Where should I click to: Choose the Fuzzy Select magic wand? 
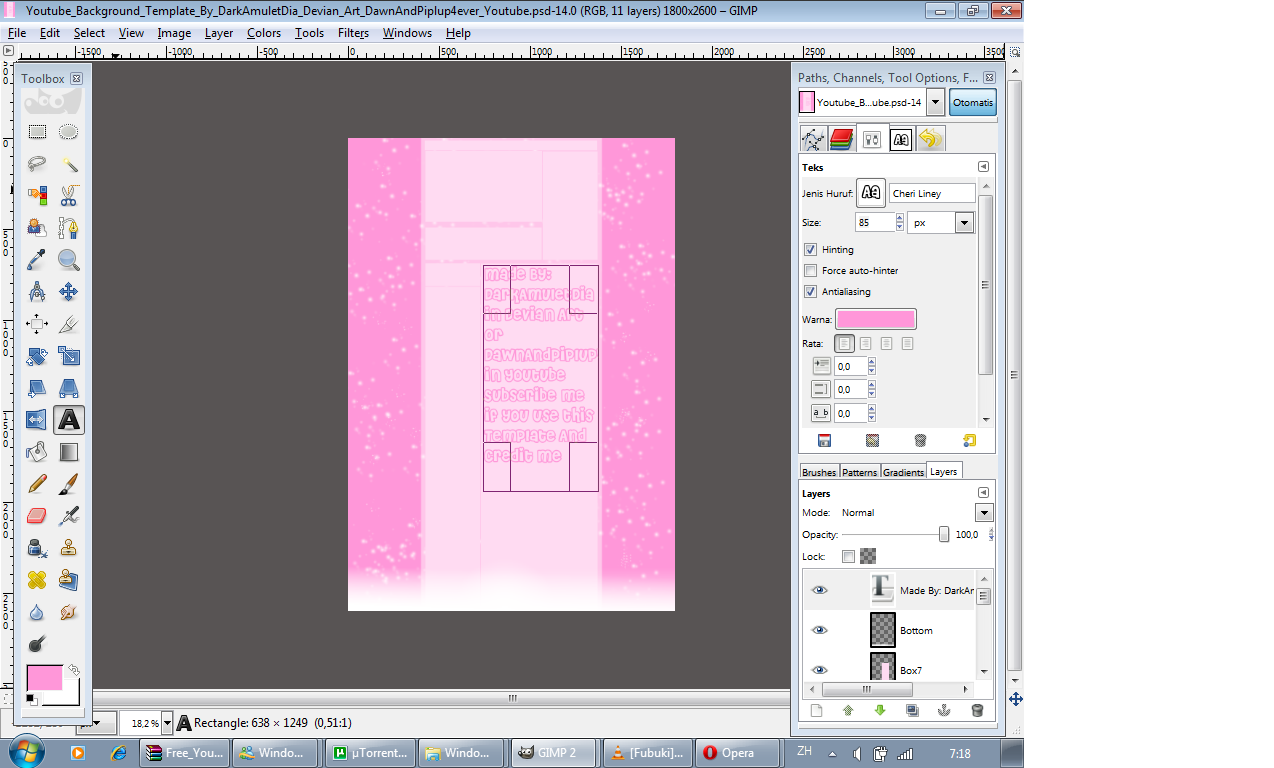coord(69,164)
